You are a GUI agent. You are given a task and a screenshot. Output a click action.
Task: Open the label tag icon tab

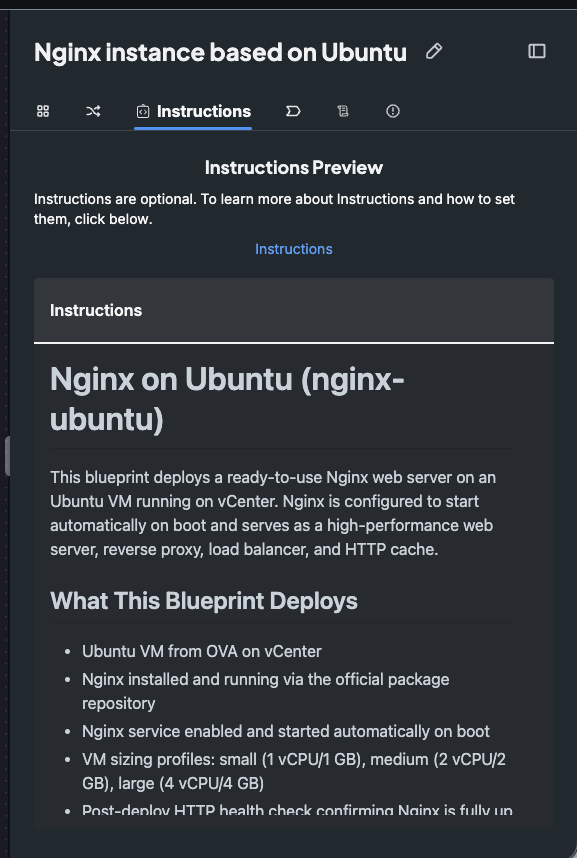[293, 111]
